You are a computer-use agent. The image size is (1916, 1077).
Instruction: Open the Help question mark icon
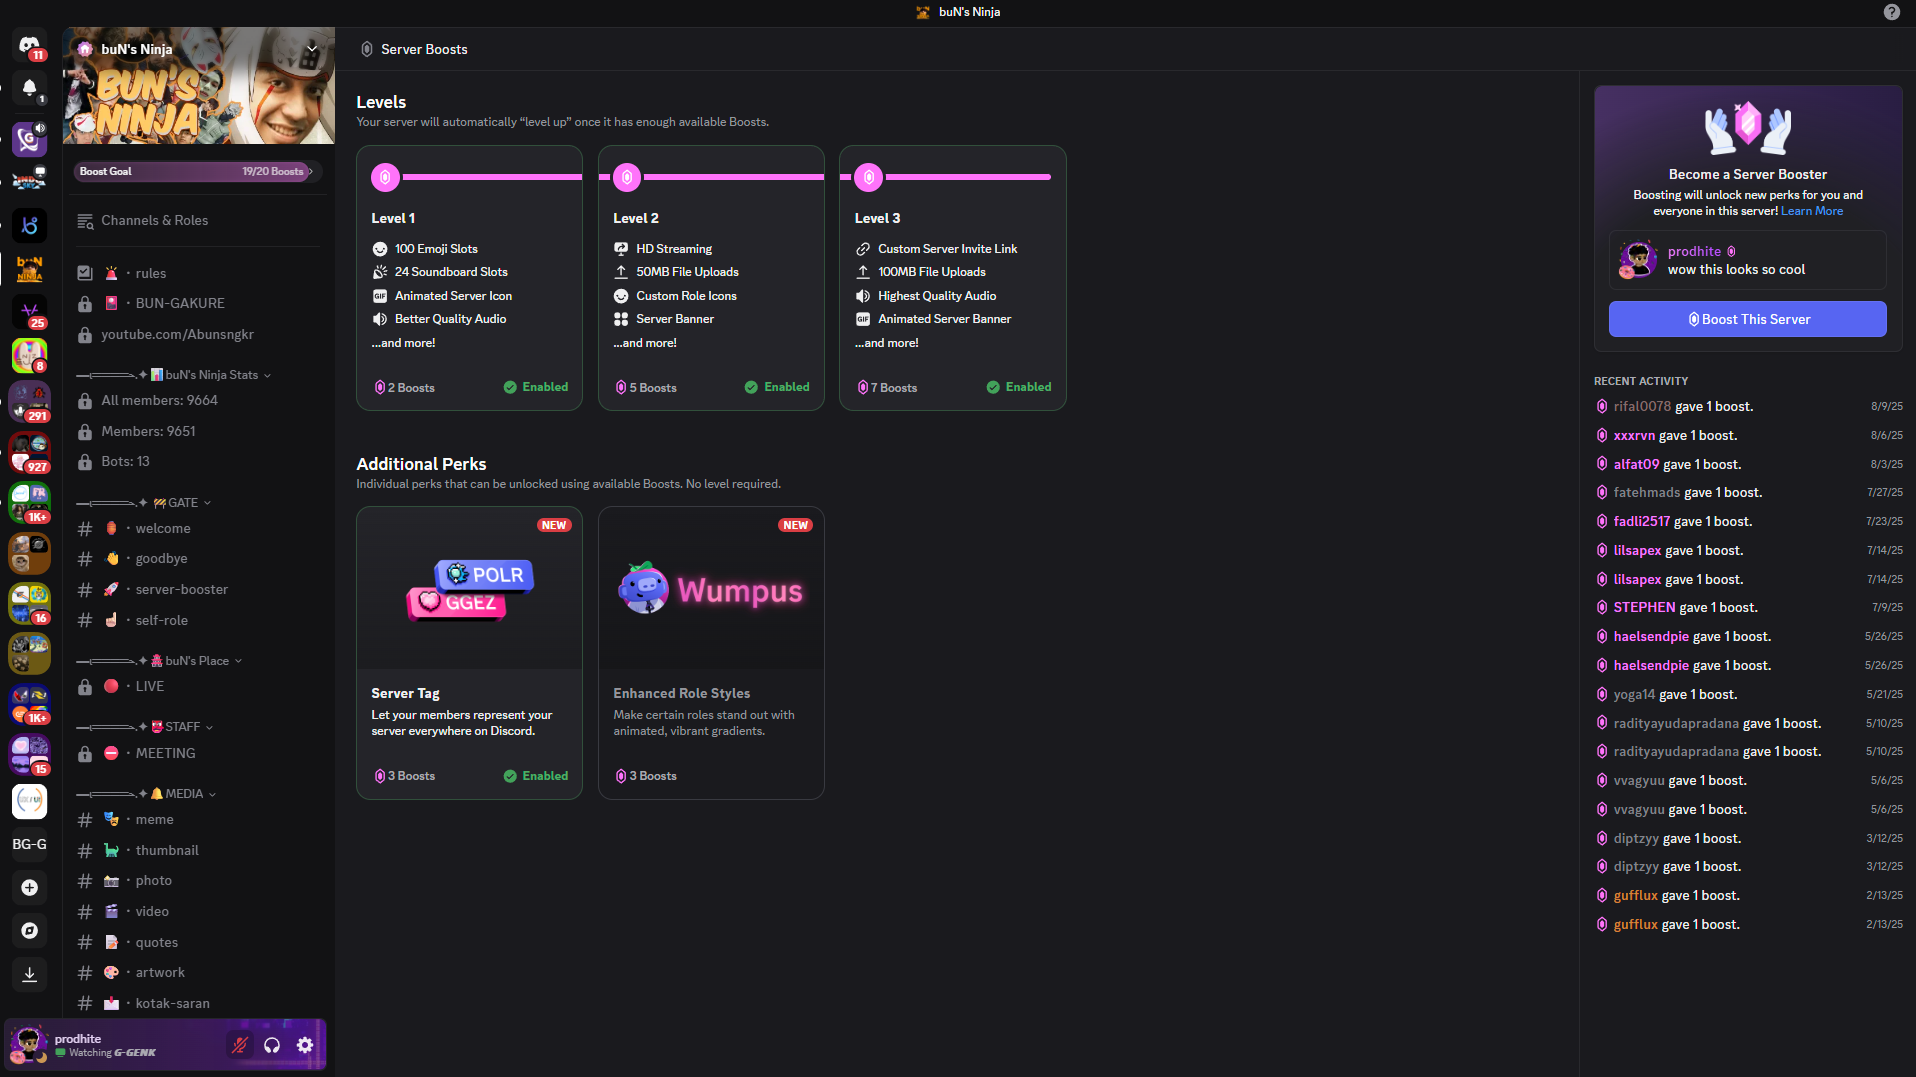click(1891, 12)
